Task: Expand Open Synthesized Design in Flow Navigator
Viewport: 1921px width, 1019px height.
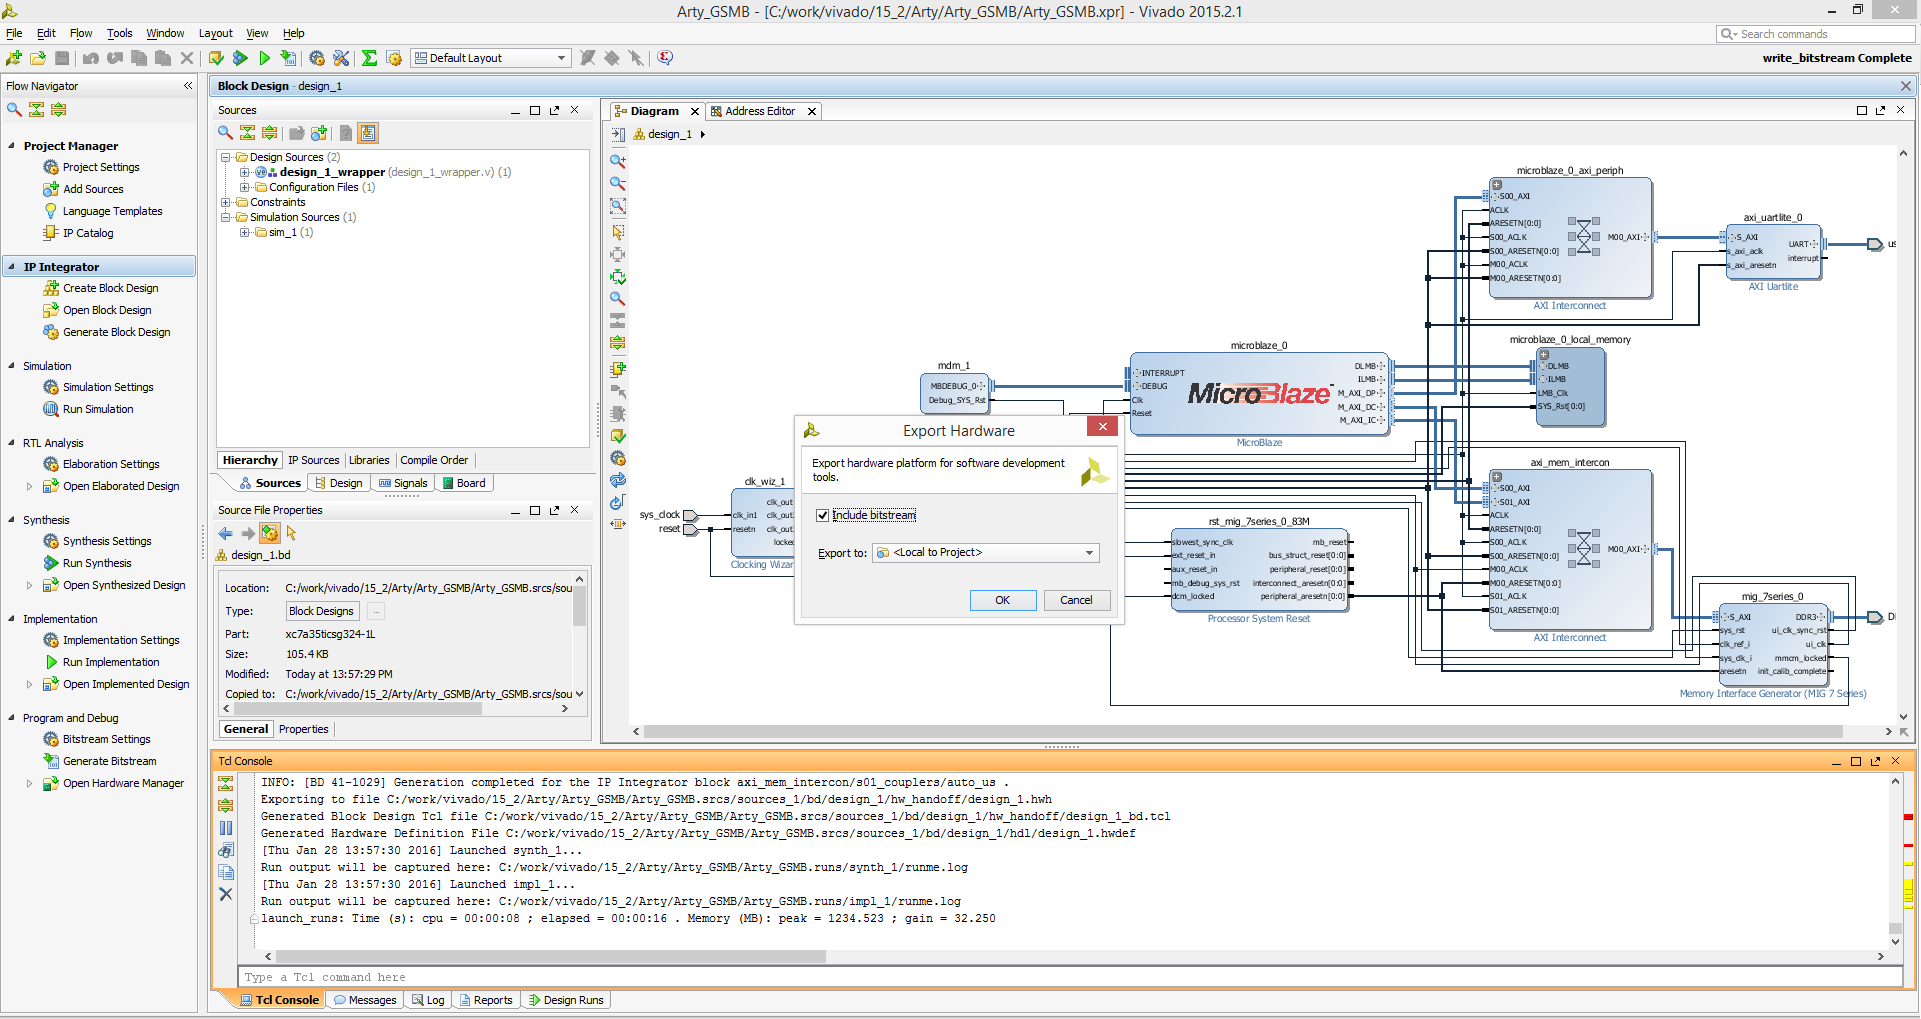Action: [29, 586]
